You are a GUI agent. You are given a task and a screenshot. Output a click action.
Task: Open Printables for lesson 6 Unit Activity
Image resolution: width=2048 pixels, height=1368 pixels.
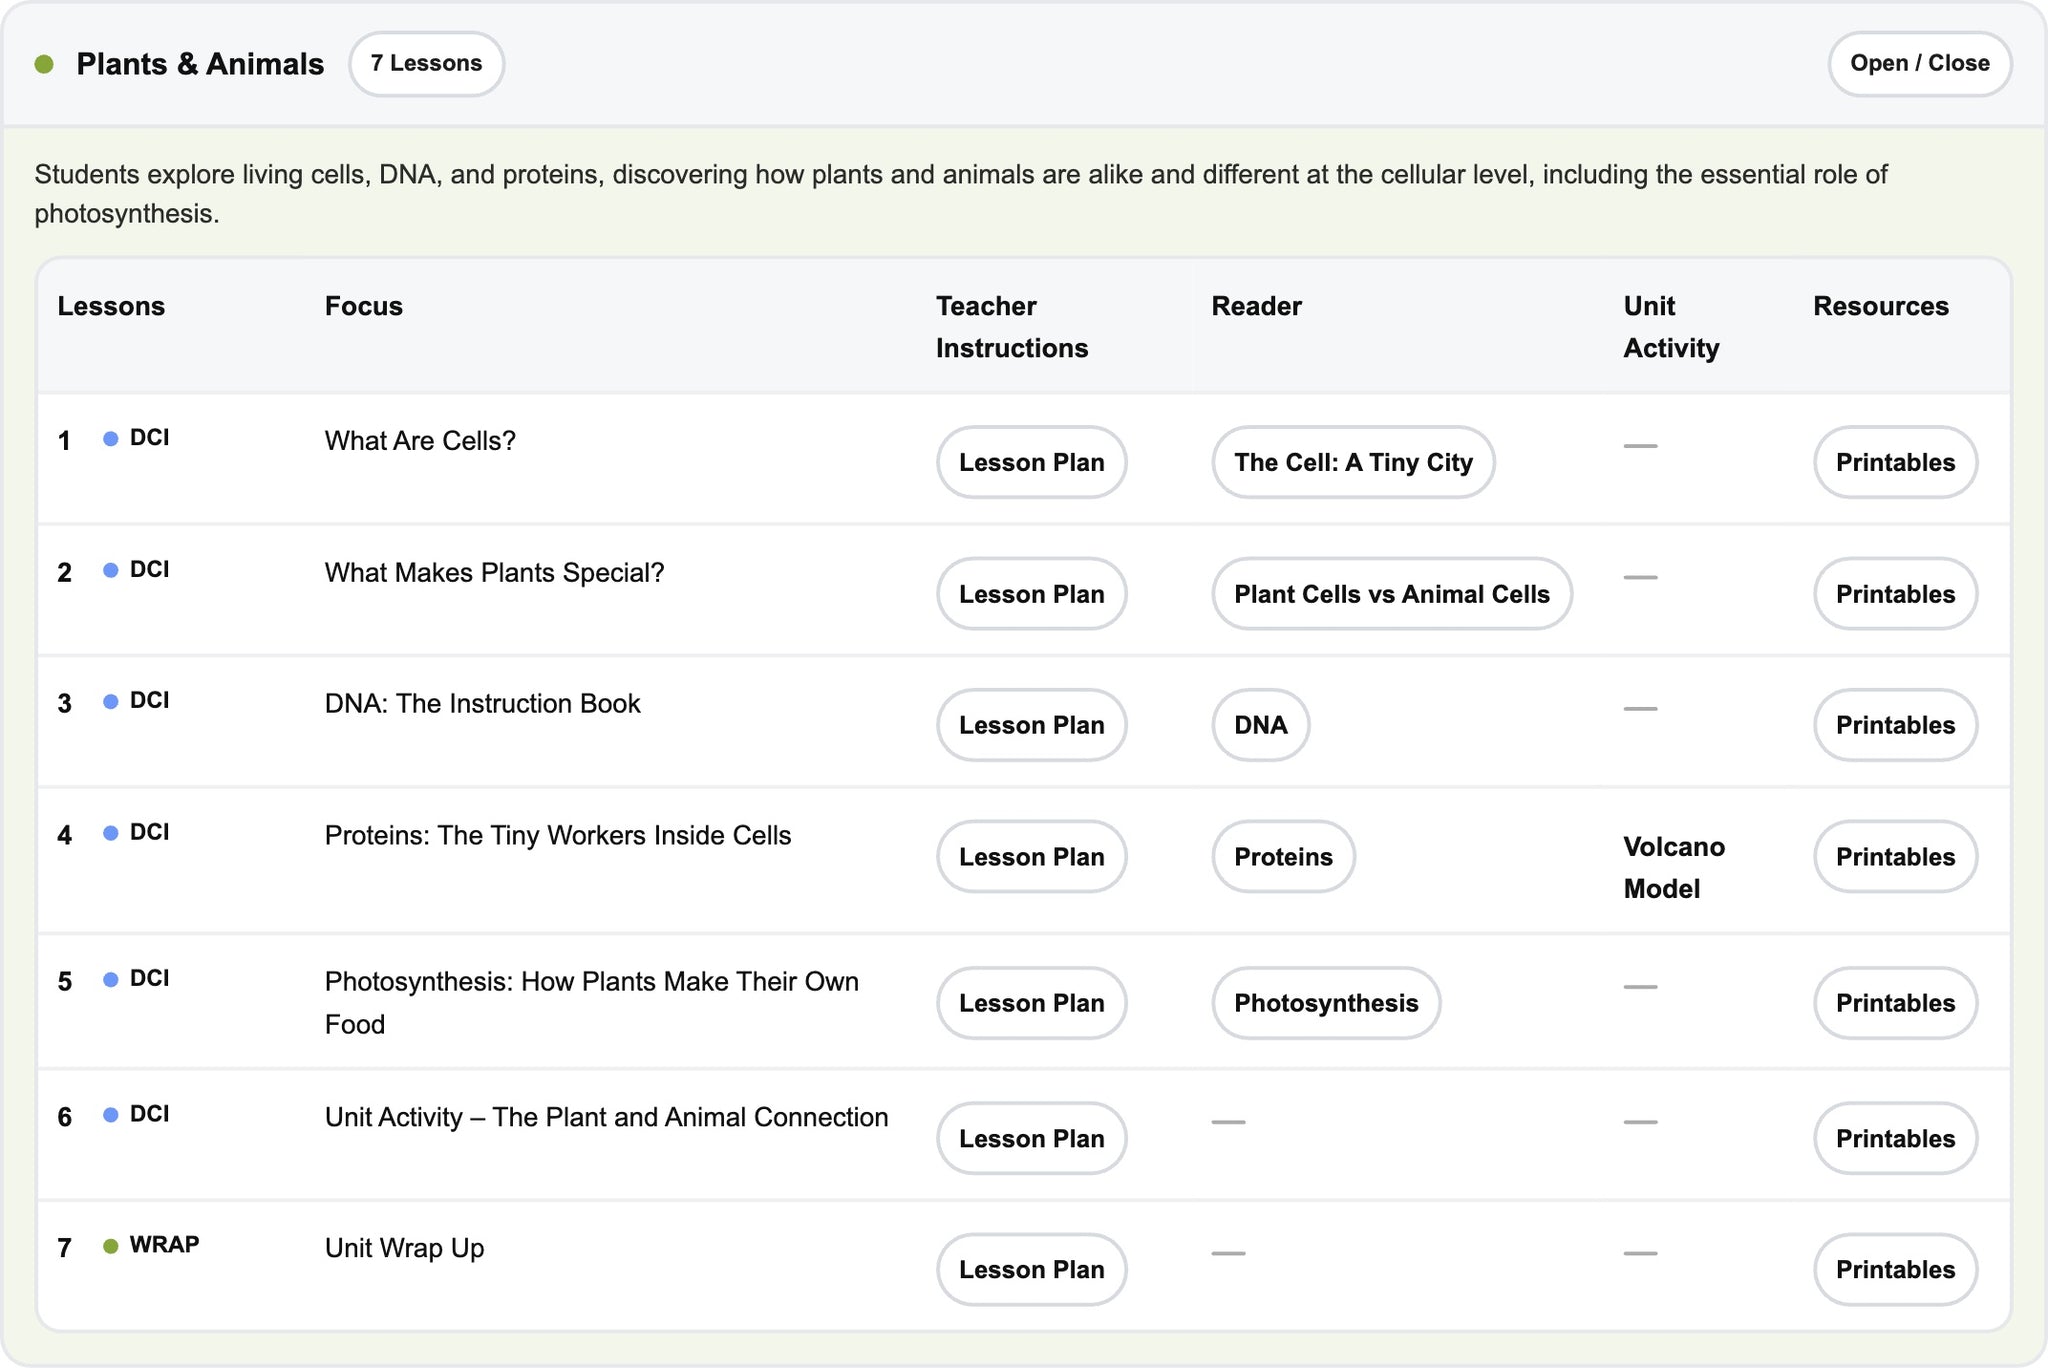click(1895, 1138)
